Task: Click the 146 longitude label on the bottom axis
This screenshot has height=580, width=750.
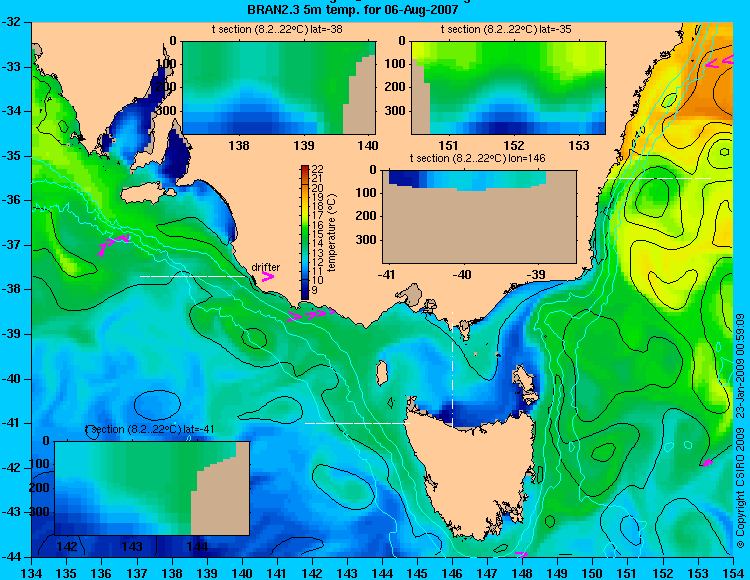Action: pos(452,573)
